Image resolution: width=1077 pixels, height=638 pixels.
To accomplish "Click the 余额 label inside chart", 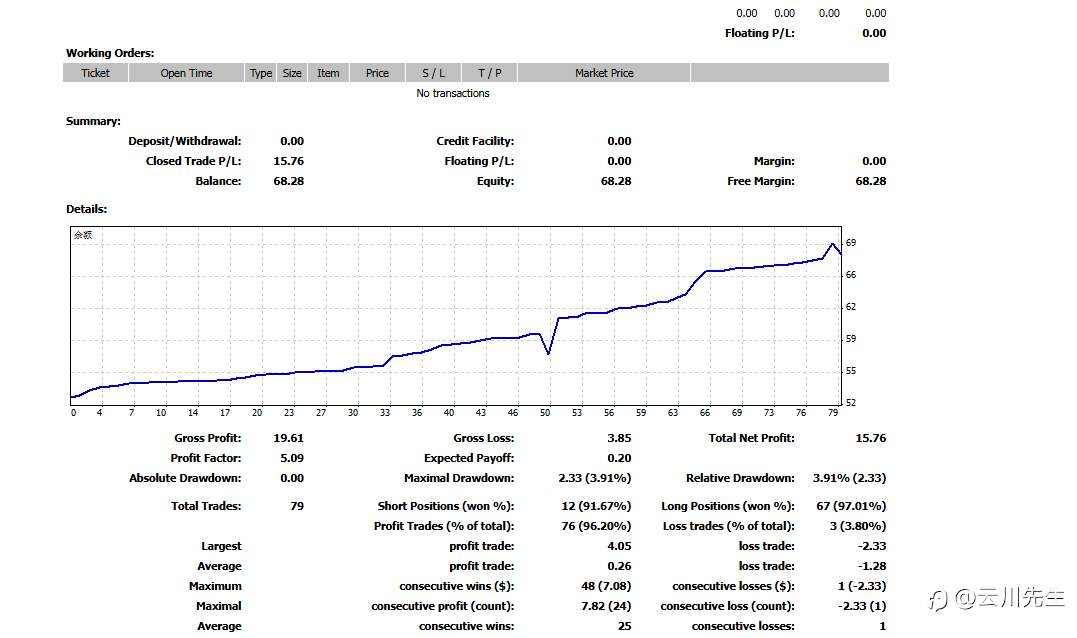I will 83,235.
